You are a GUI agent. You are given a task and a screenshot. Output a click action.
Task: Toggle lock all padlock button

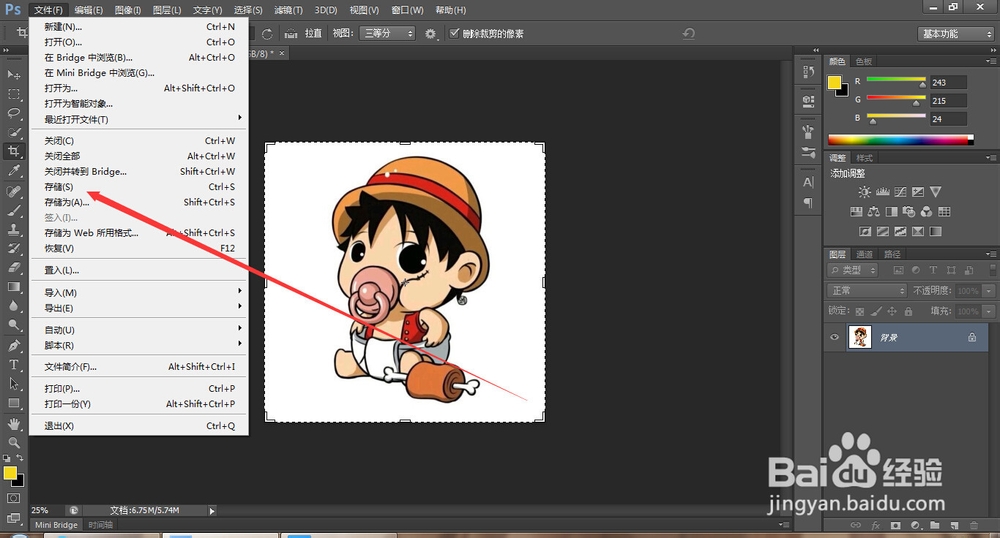click(x=908, y=311)
